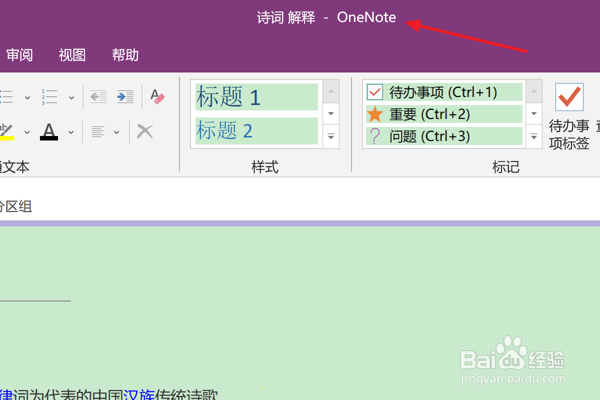Image resolution: width=600 pixels, height=400 pixels.
Task: Apply the font color A icon
Action: [49, 132]
